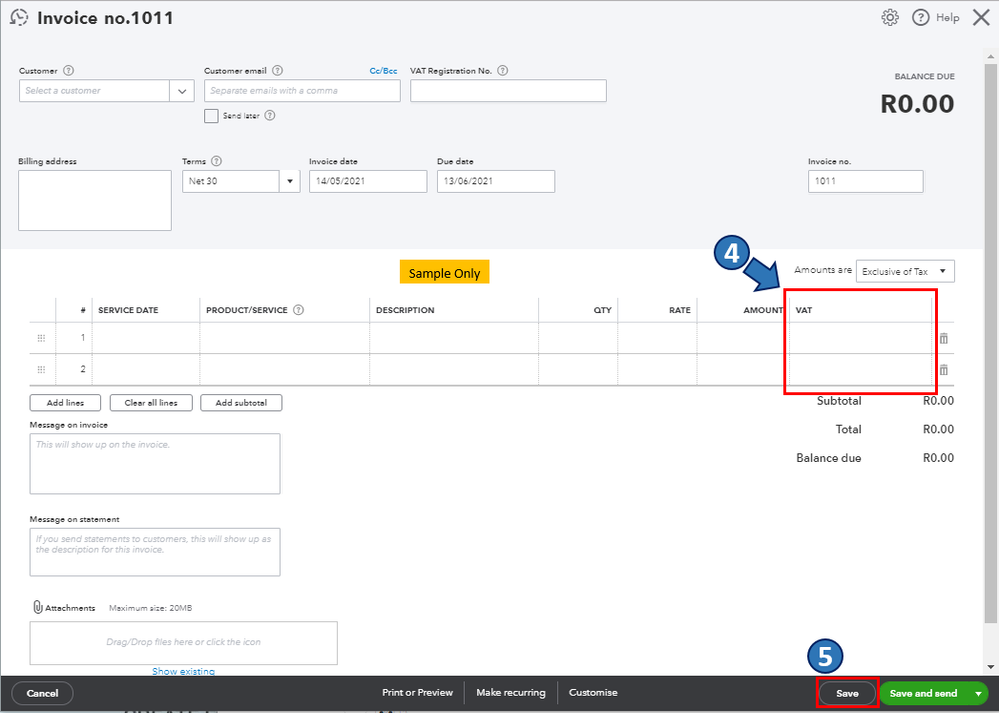Expand the Select a customer dropdown arrow
This screenshot has height=713, width=999.
tap(182, 91)
